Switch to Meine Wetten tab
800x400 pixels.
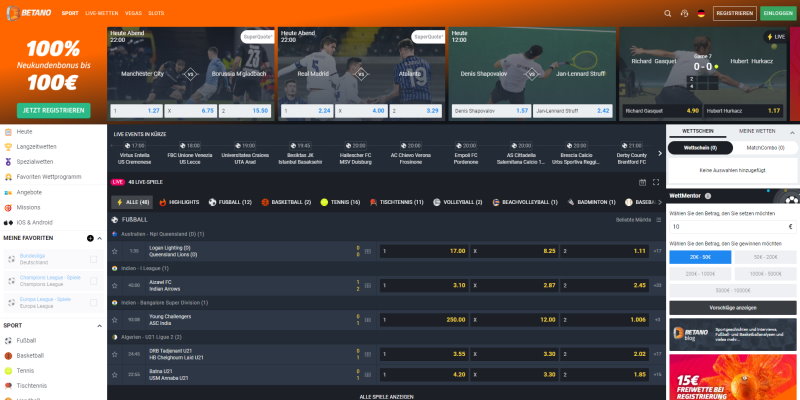point(757,131)
